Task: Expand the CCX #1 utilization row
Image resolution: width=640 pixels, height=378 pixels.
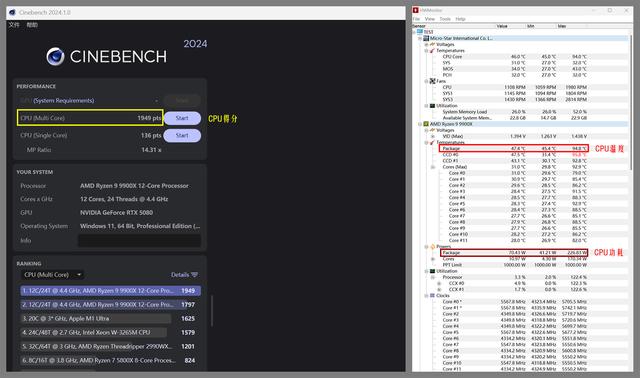Action: (x=439, y=289)
